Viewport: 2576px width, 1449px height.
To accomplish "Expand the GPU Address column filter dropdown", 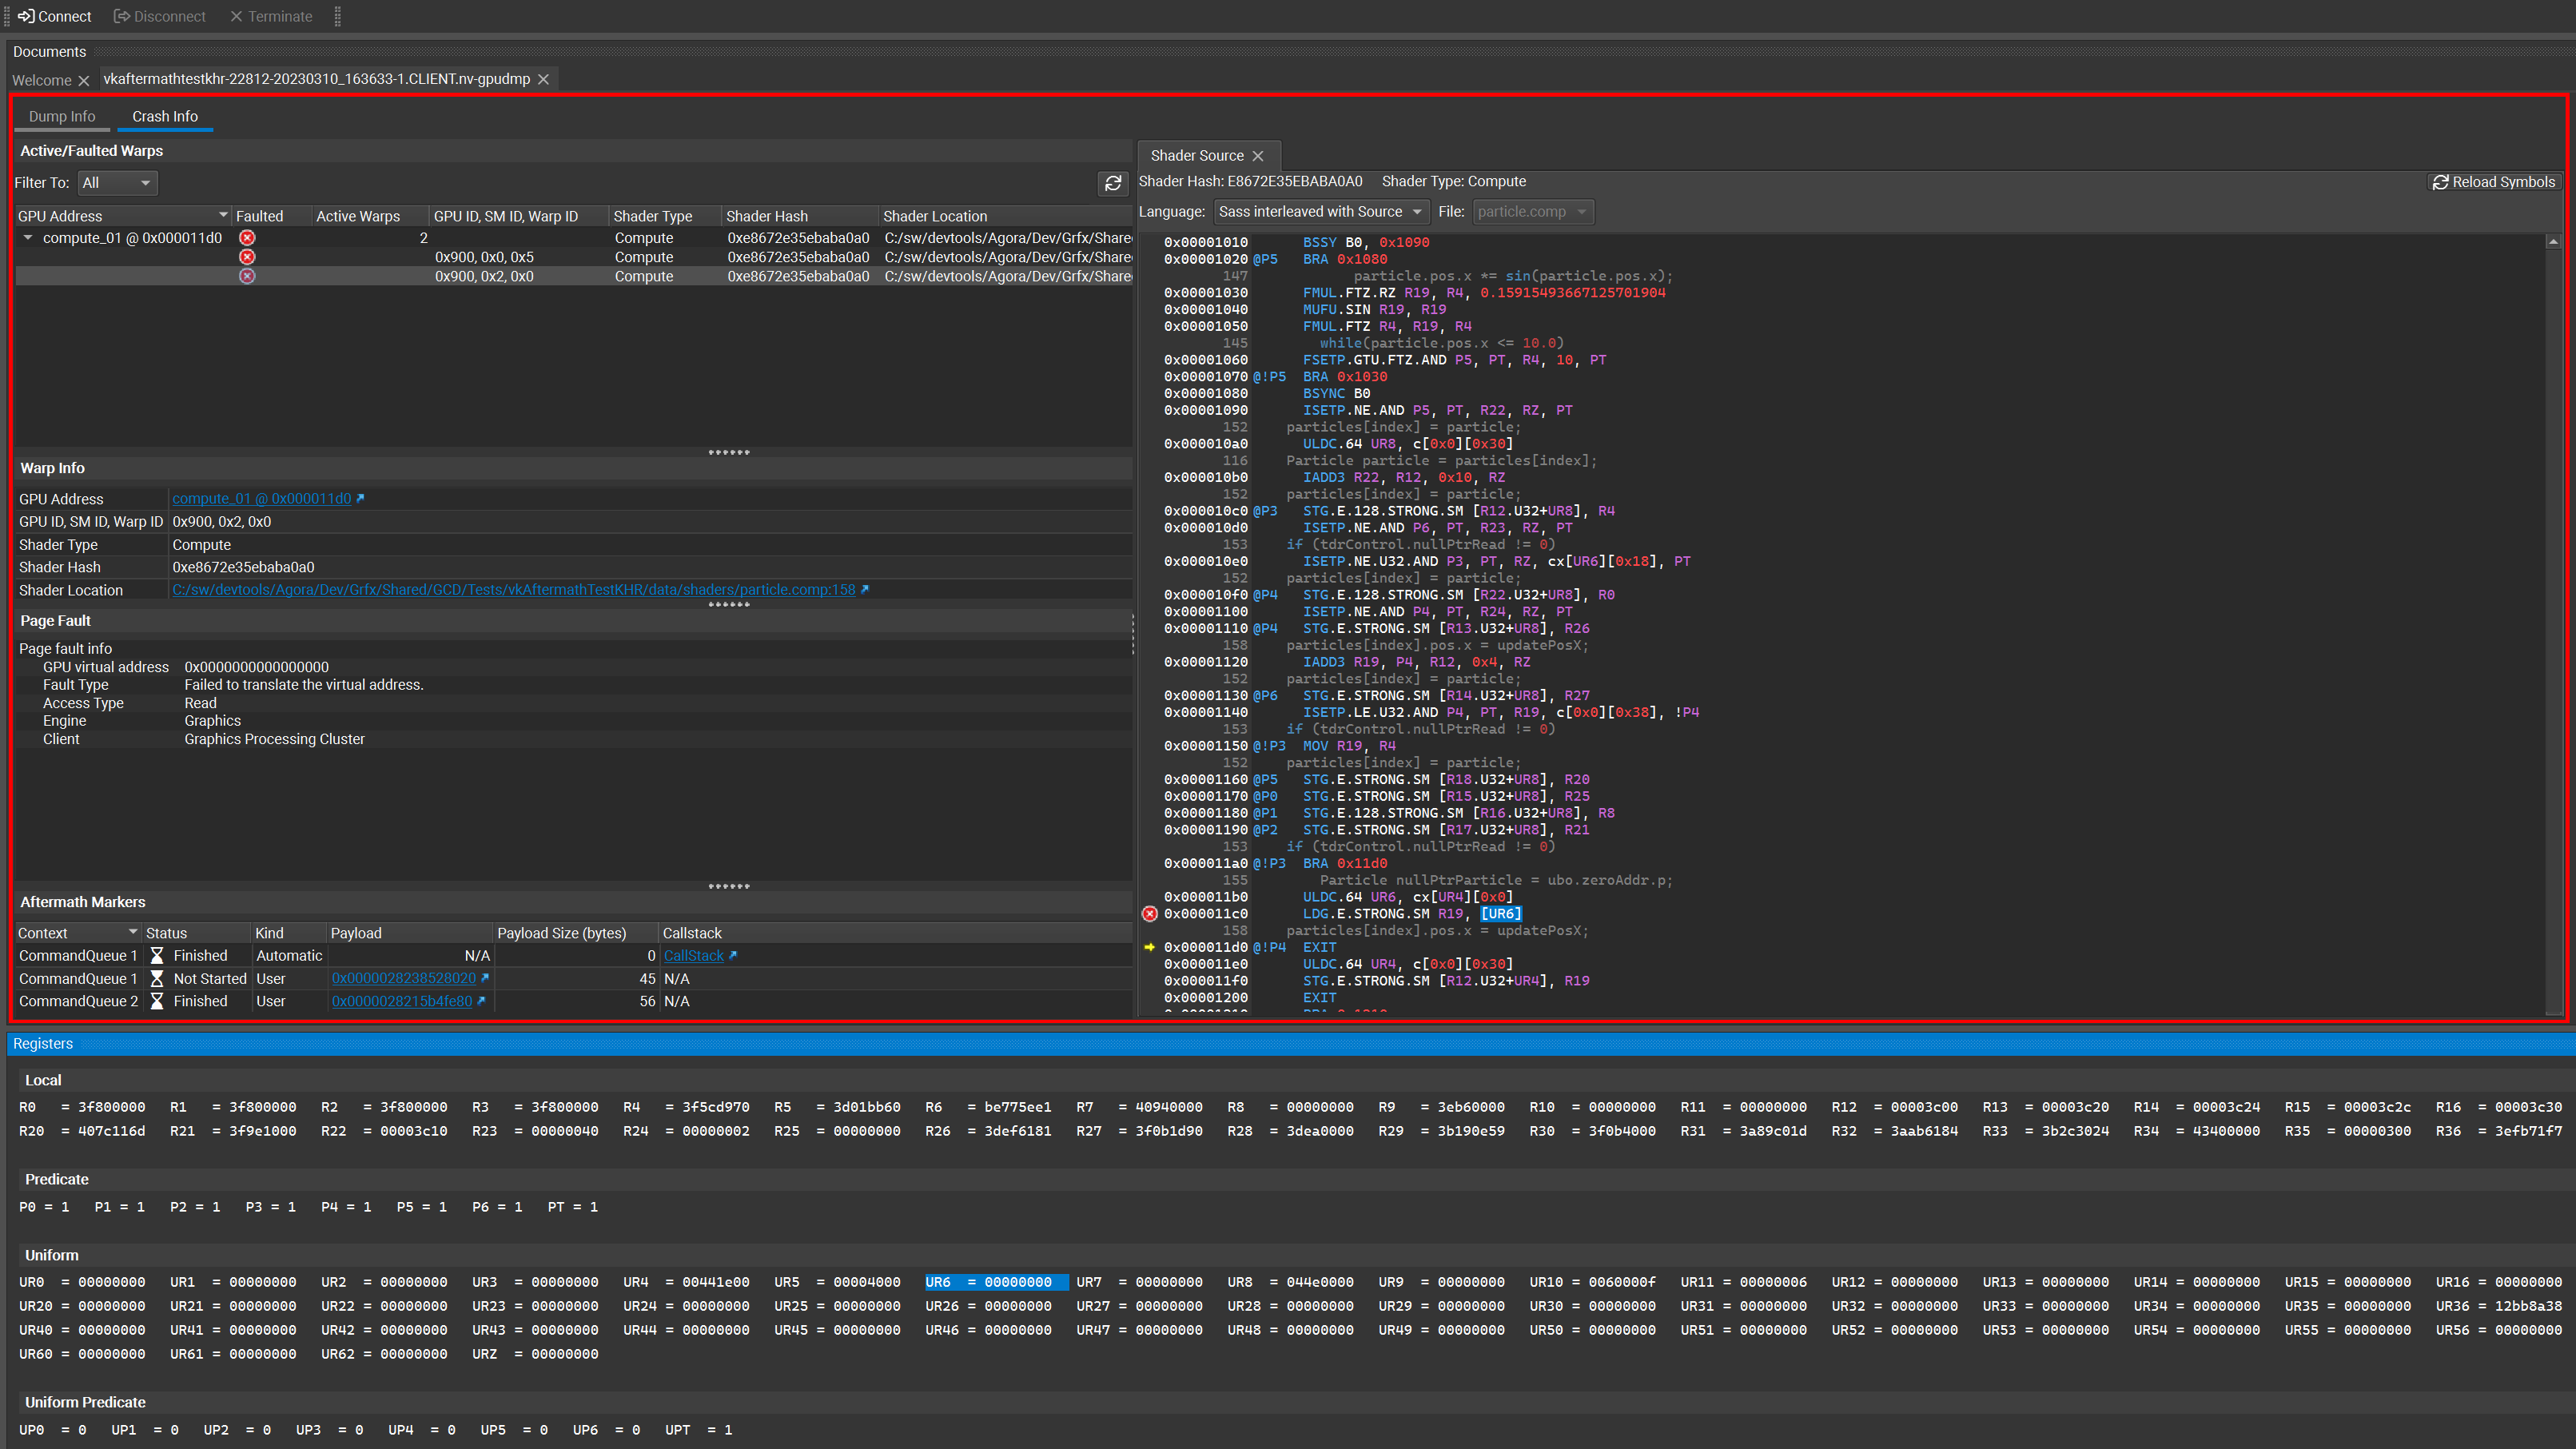I will click(214, 214).
